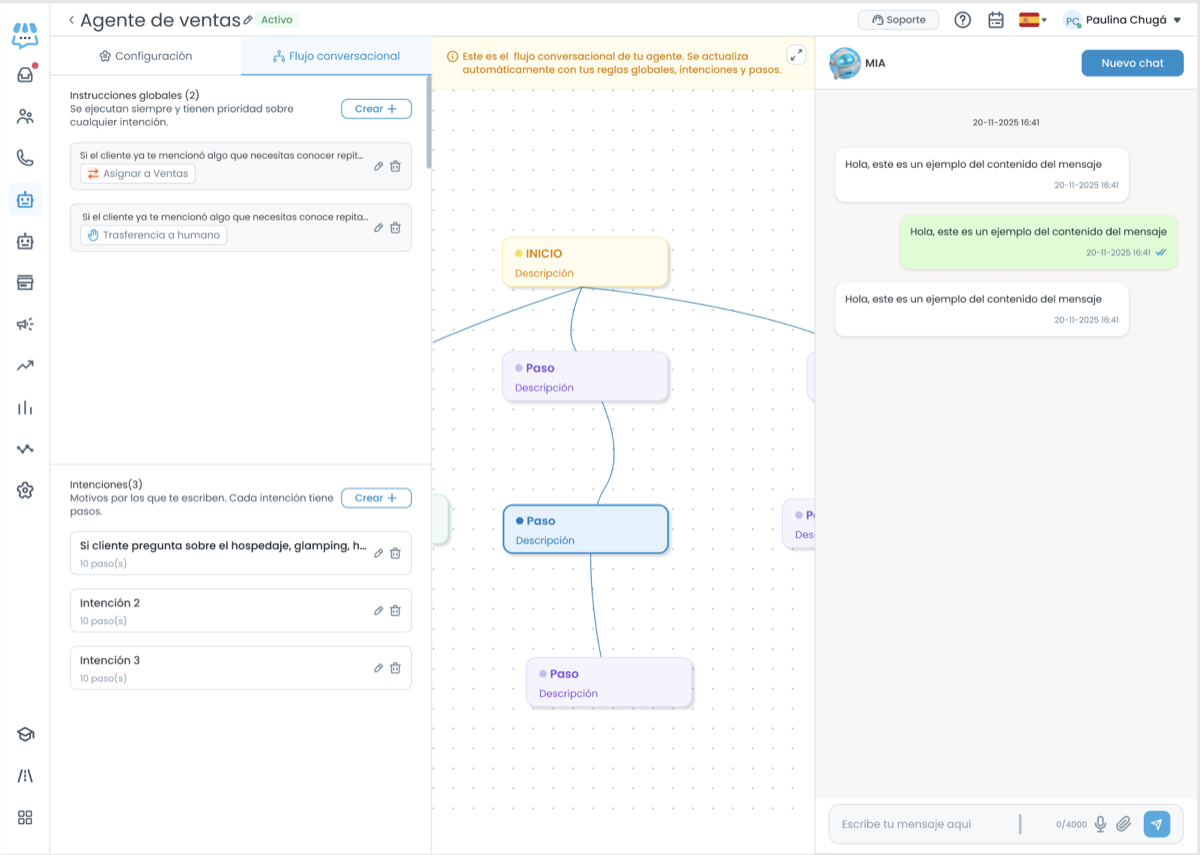Viewport: 1200px width, 855px height.
Task: Open the Intención 2 row
Action: [241, 611]
